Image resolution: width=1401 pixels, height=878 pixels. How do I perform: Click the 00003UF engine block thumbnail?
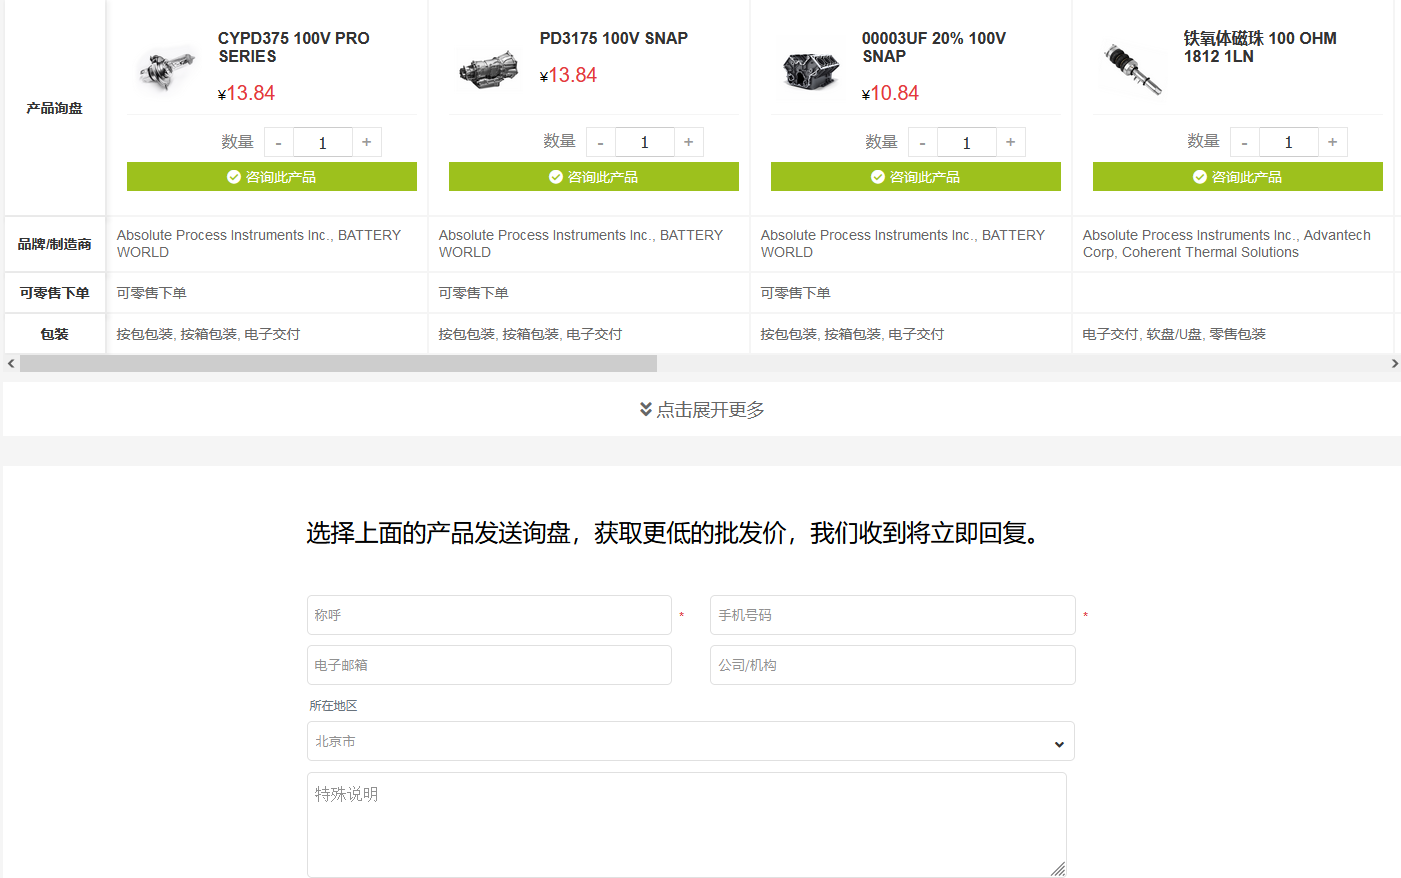pos(811,69)
